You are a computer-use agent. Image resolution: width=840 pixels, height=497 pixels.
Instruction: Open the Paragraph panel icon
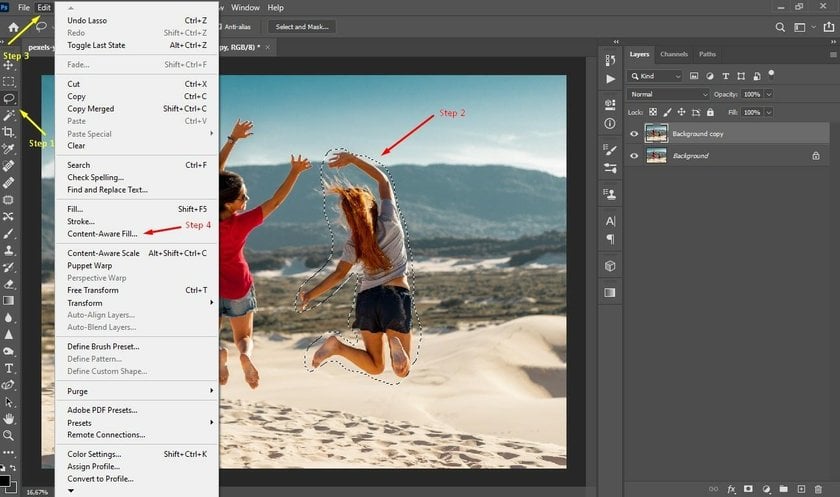(x=610, y=239)
